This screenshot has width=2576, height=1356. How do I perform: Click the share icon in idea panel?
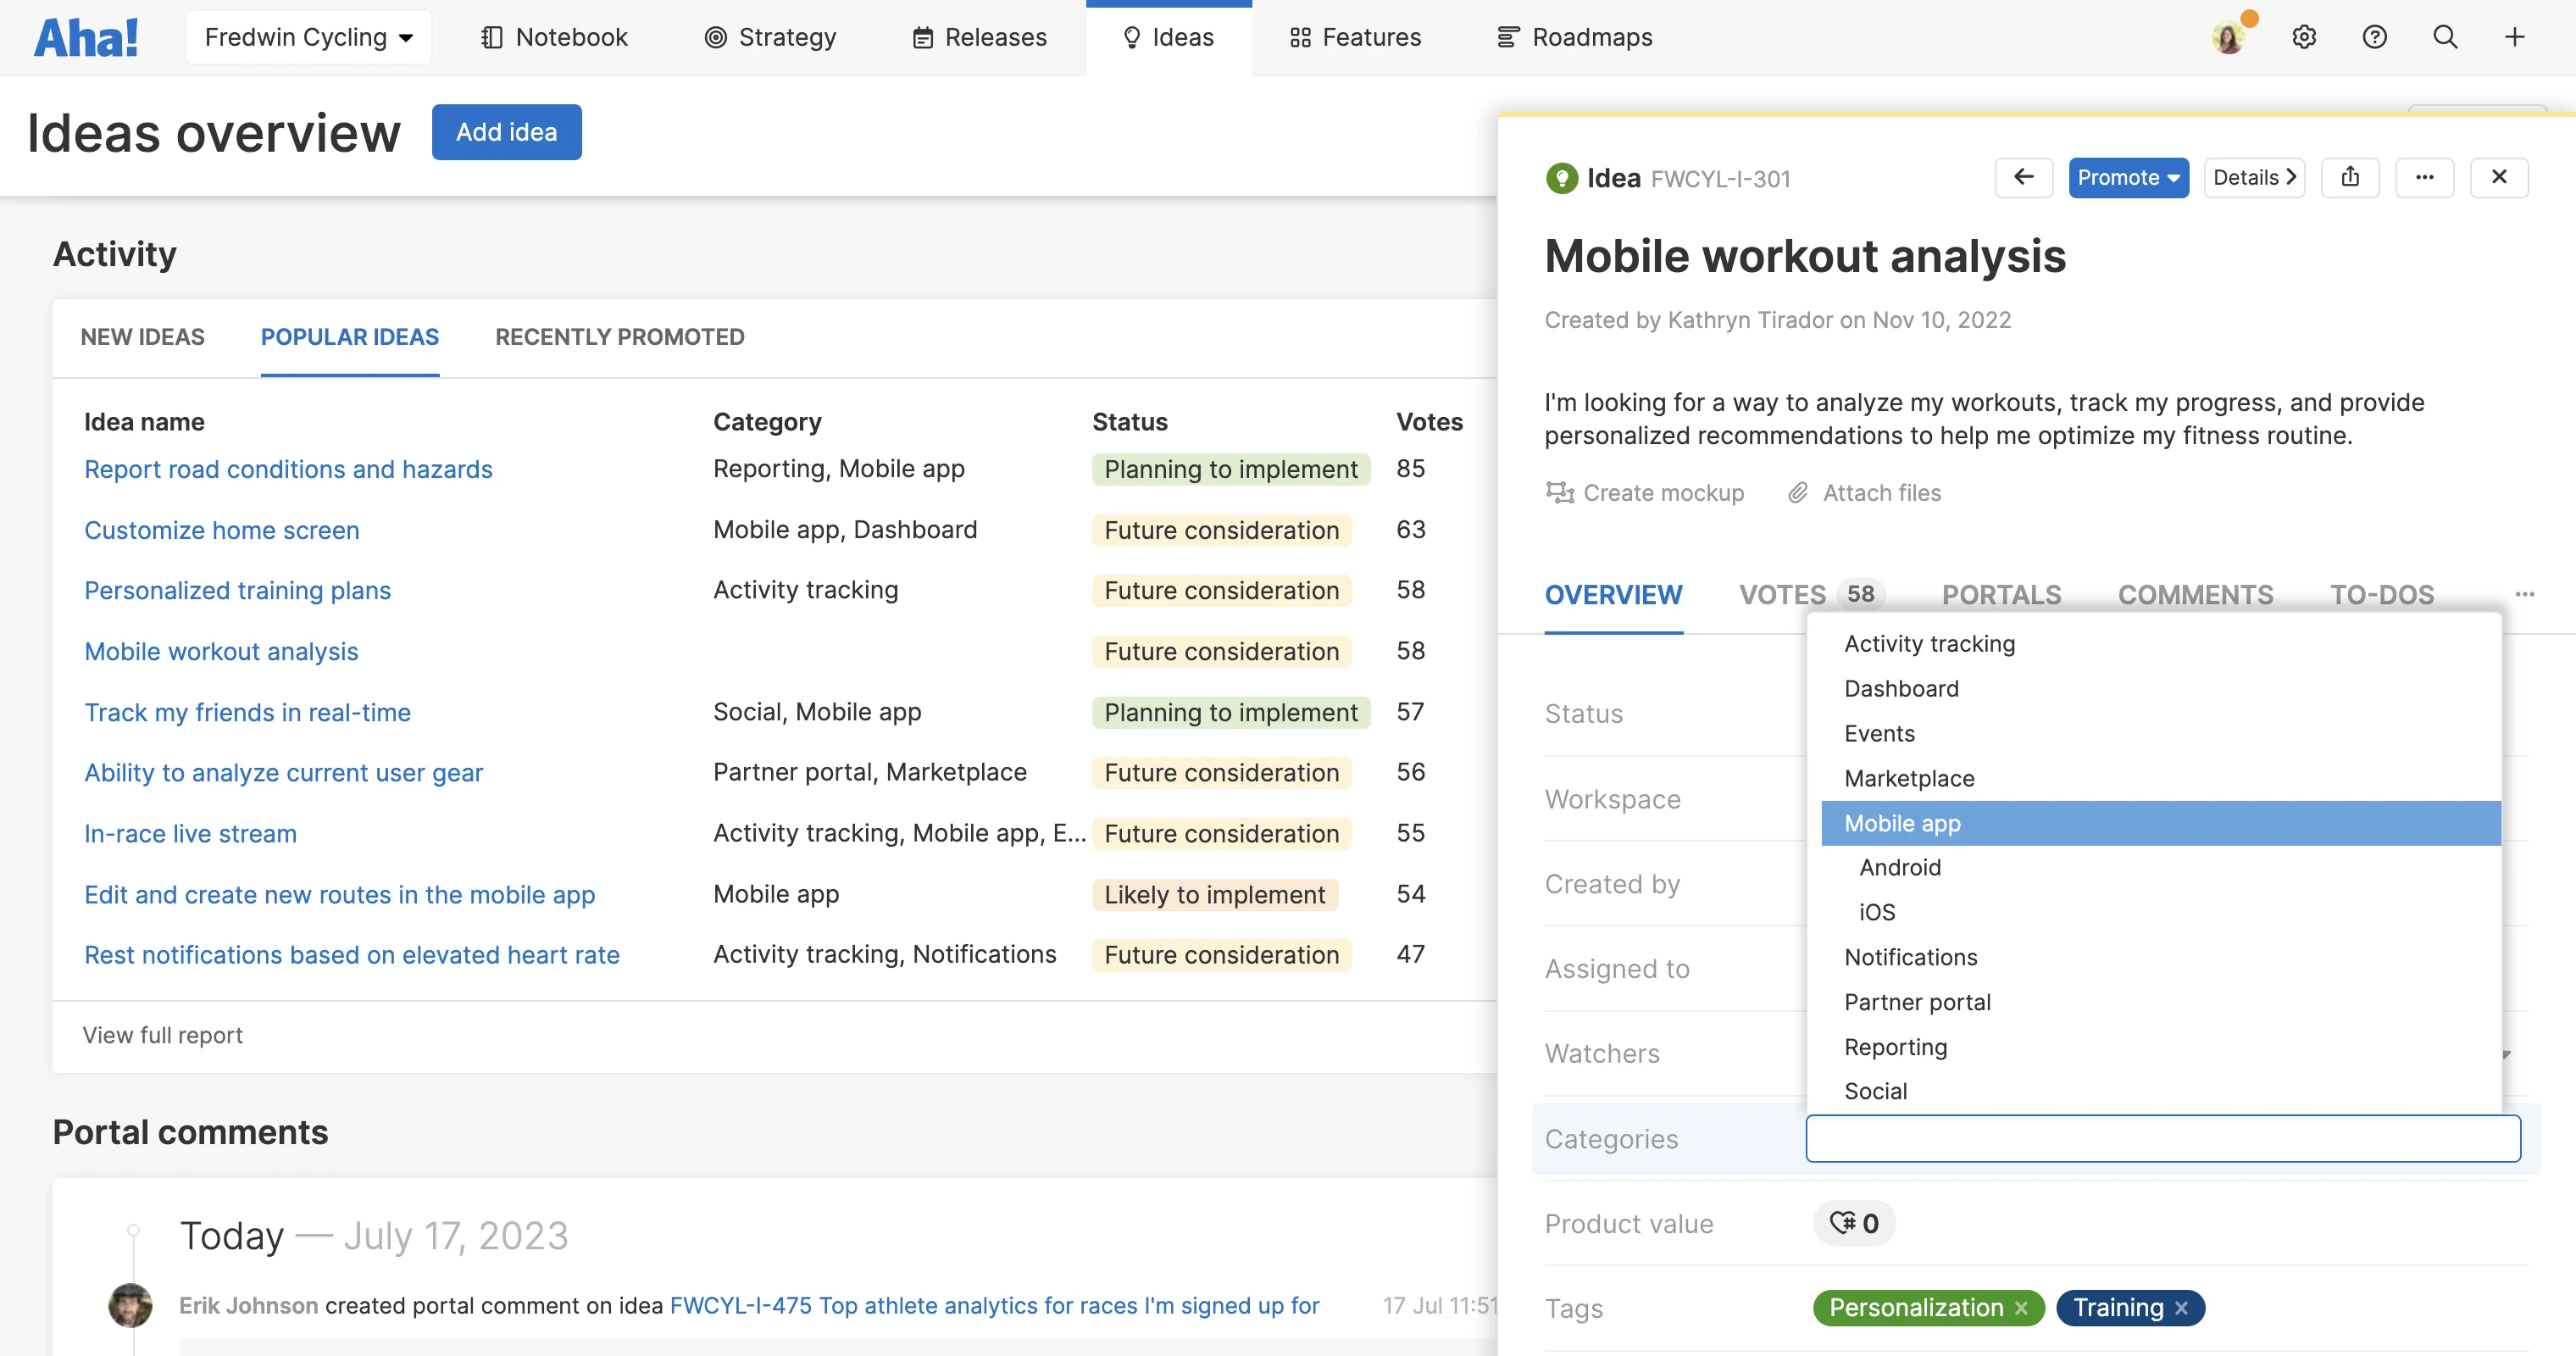pos(2350,177)
